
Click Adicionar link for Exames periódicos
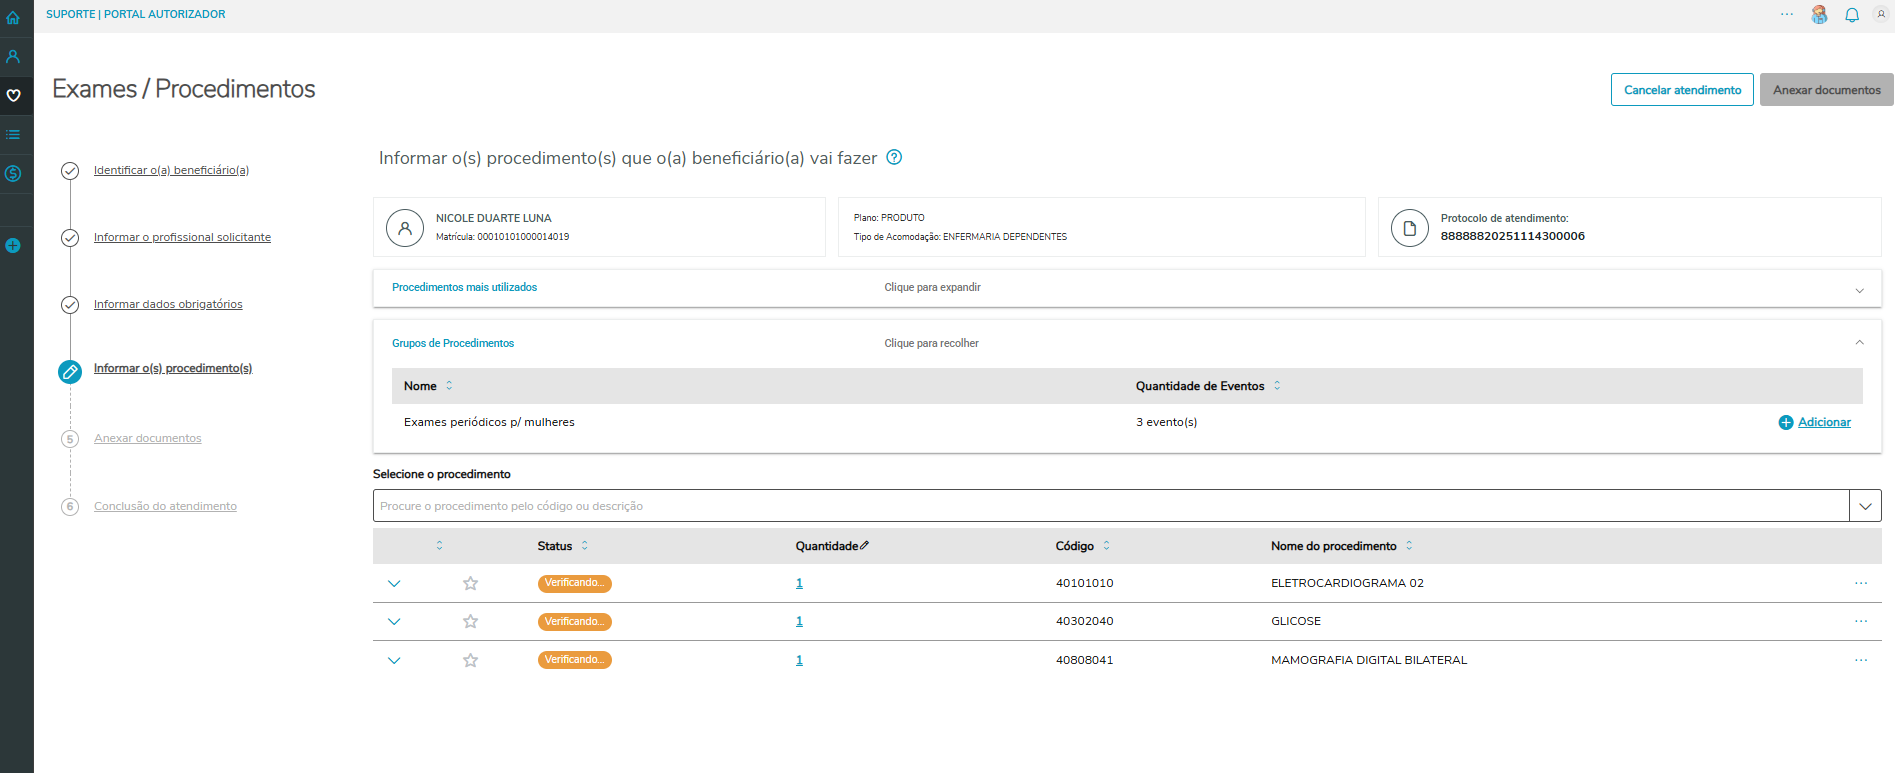point(1824,423)
